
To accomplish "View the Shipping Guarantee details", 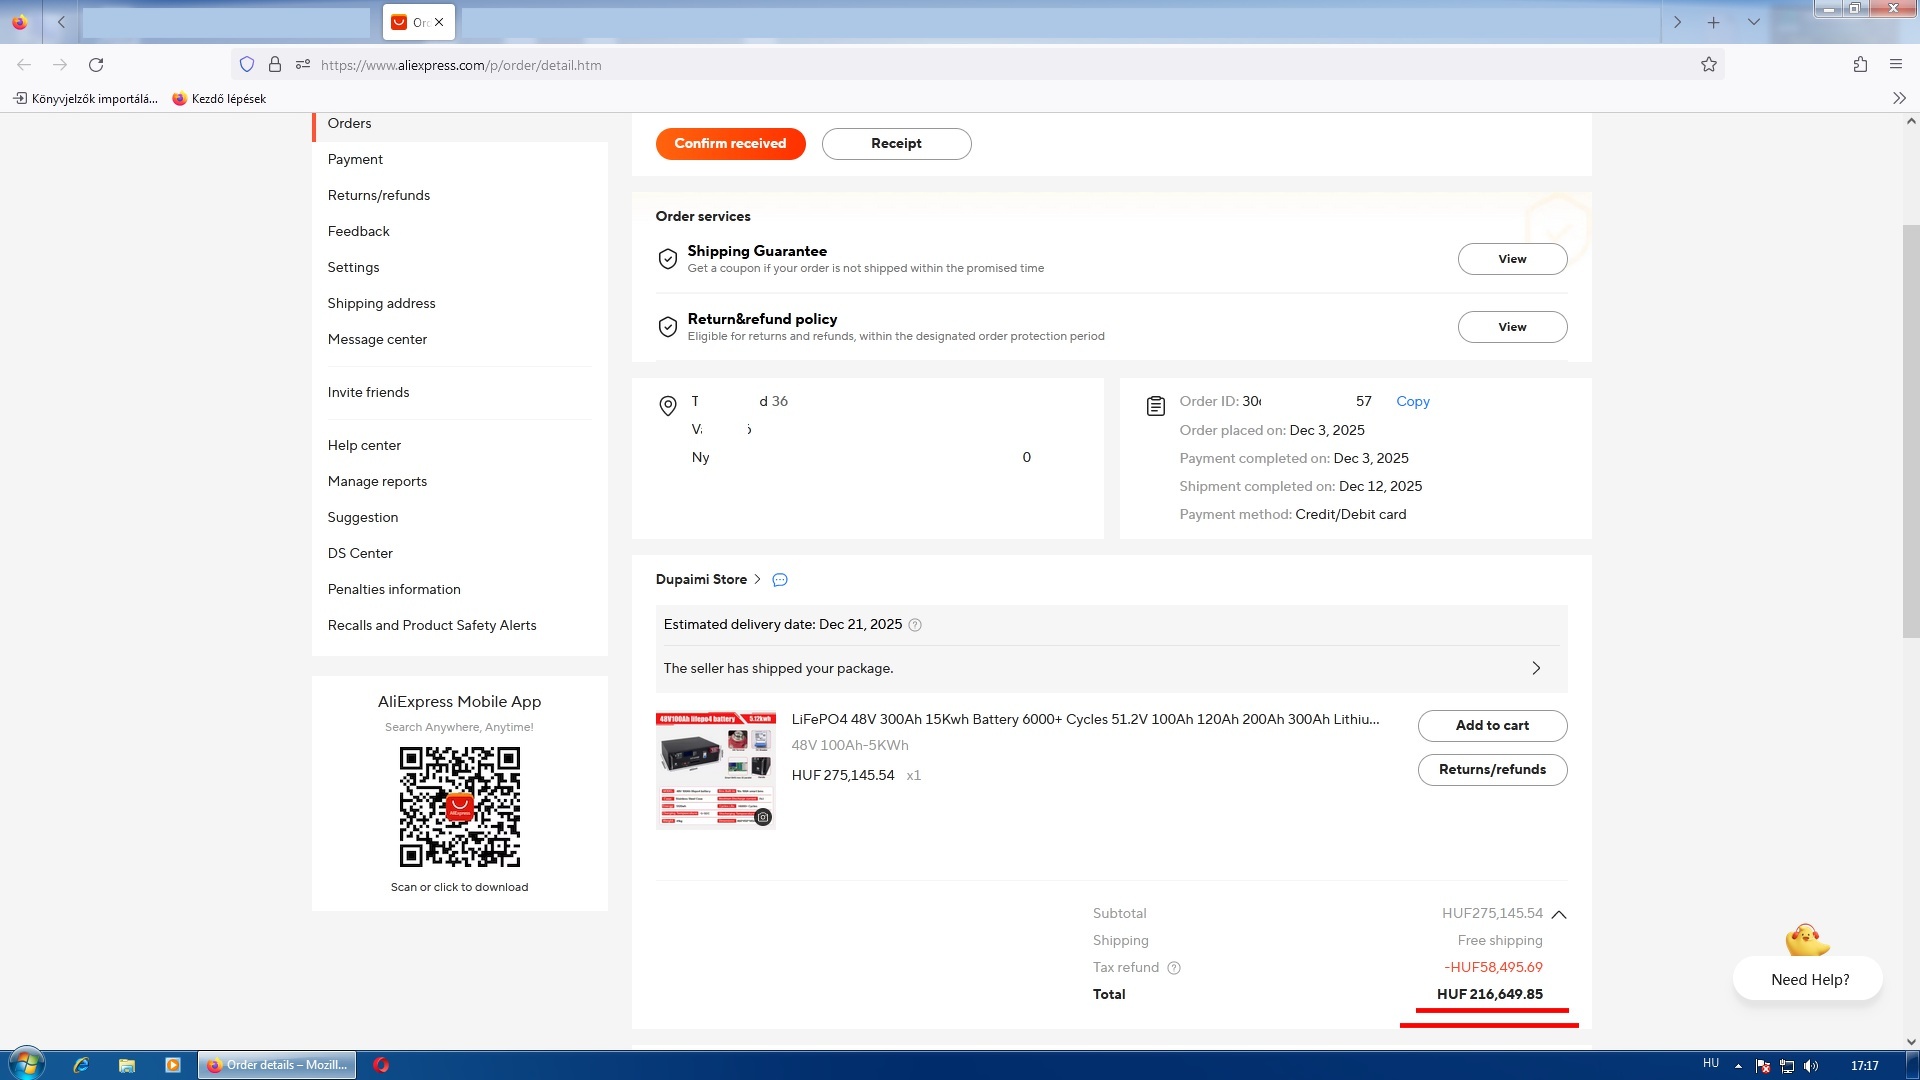I will 1511,259.
